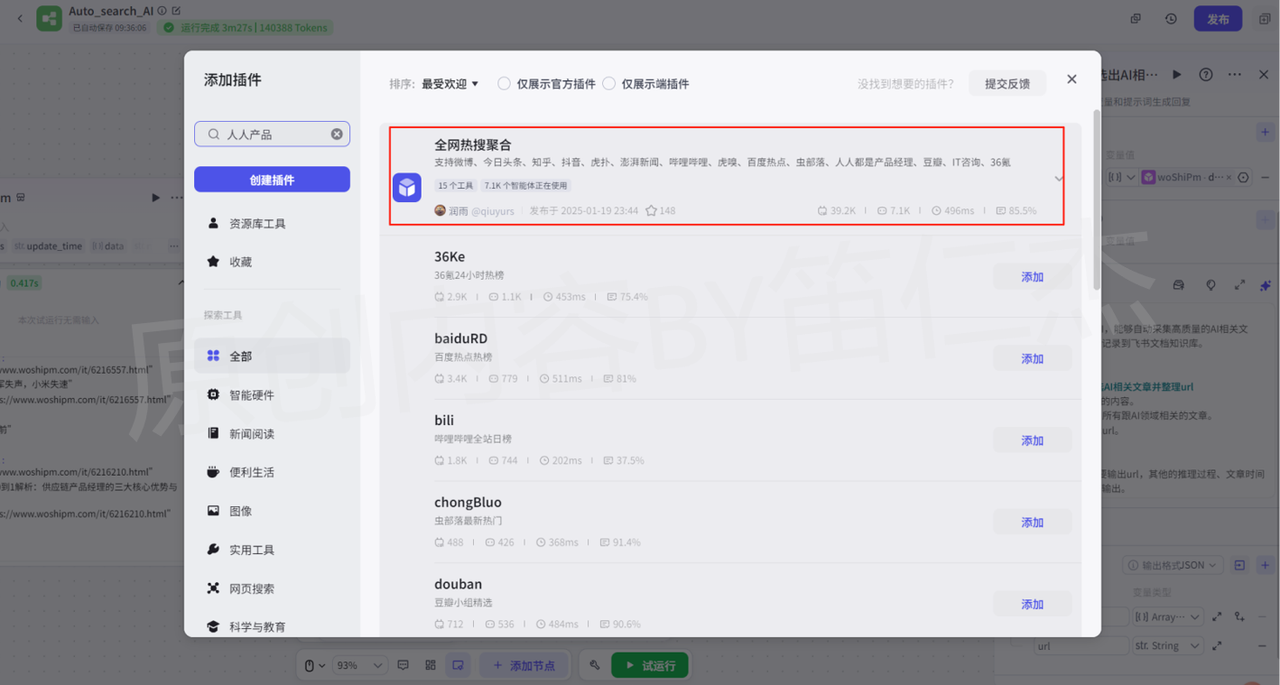Screen dimensions: 1280x685
Task: Select the 网页搜索 category
Action: tap(272, 589)
